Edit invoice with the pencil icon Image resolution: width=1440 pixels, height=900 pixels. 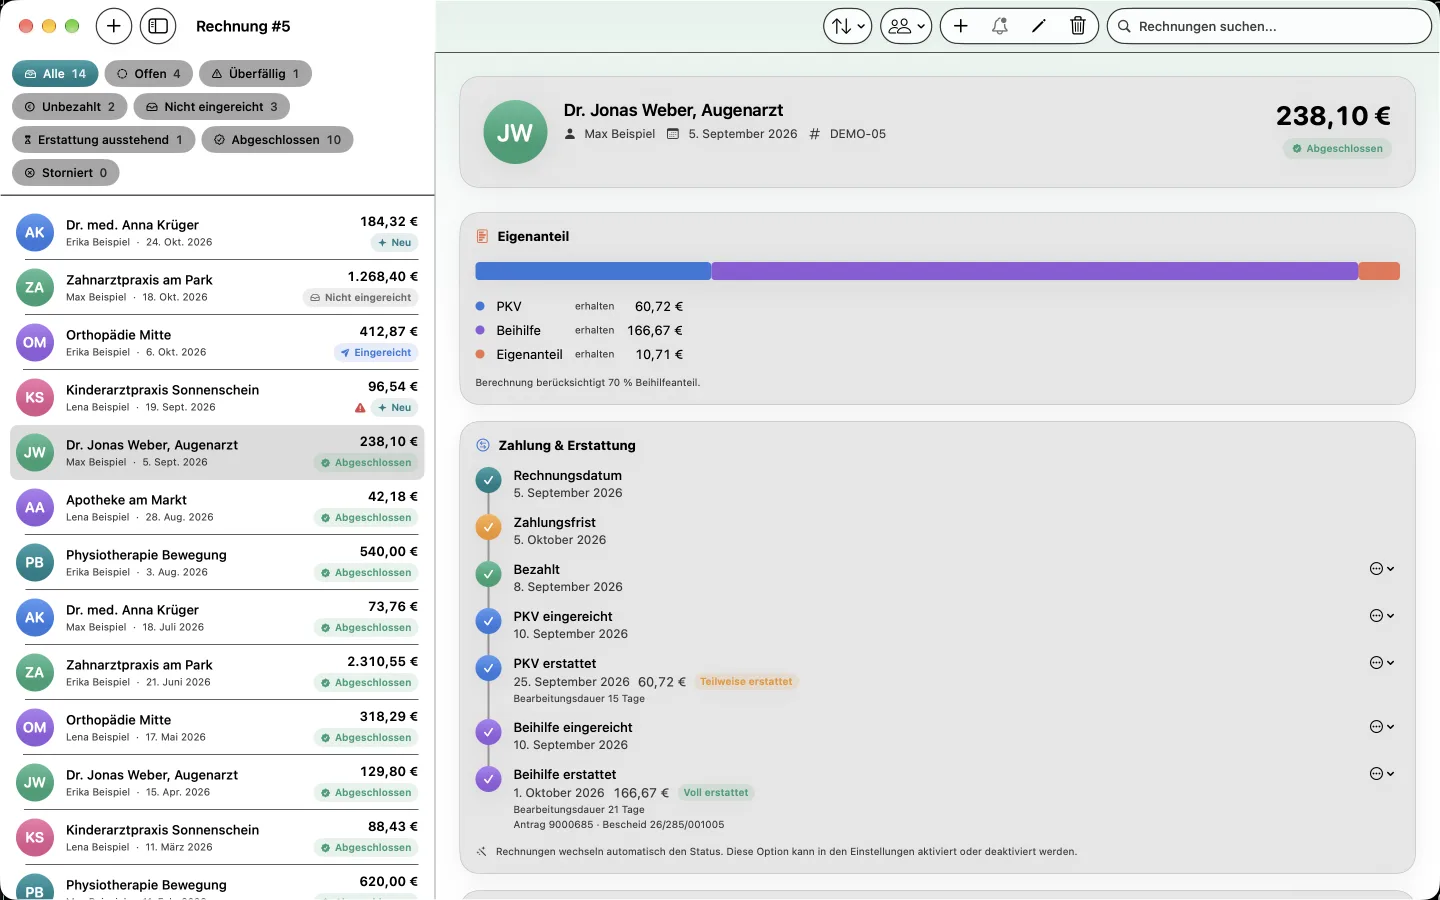pos(1039,26)
